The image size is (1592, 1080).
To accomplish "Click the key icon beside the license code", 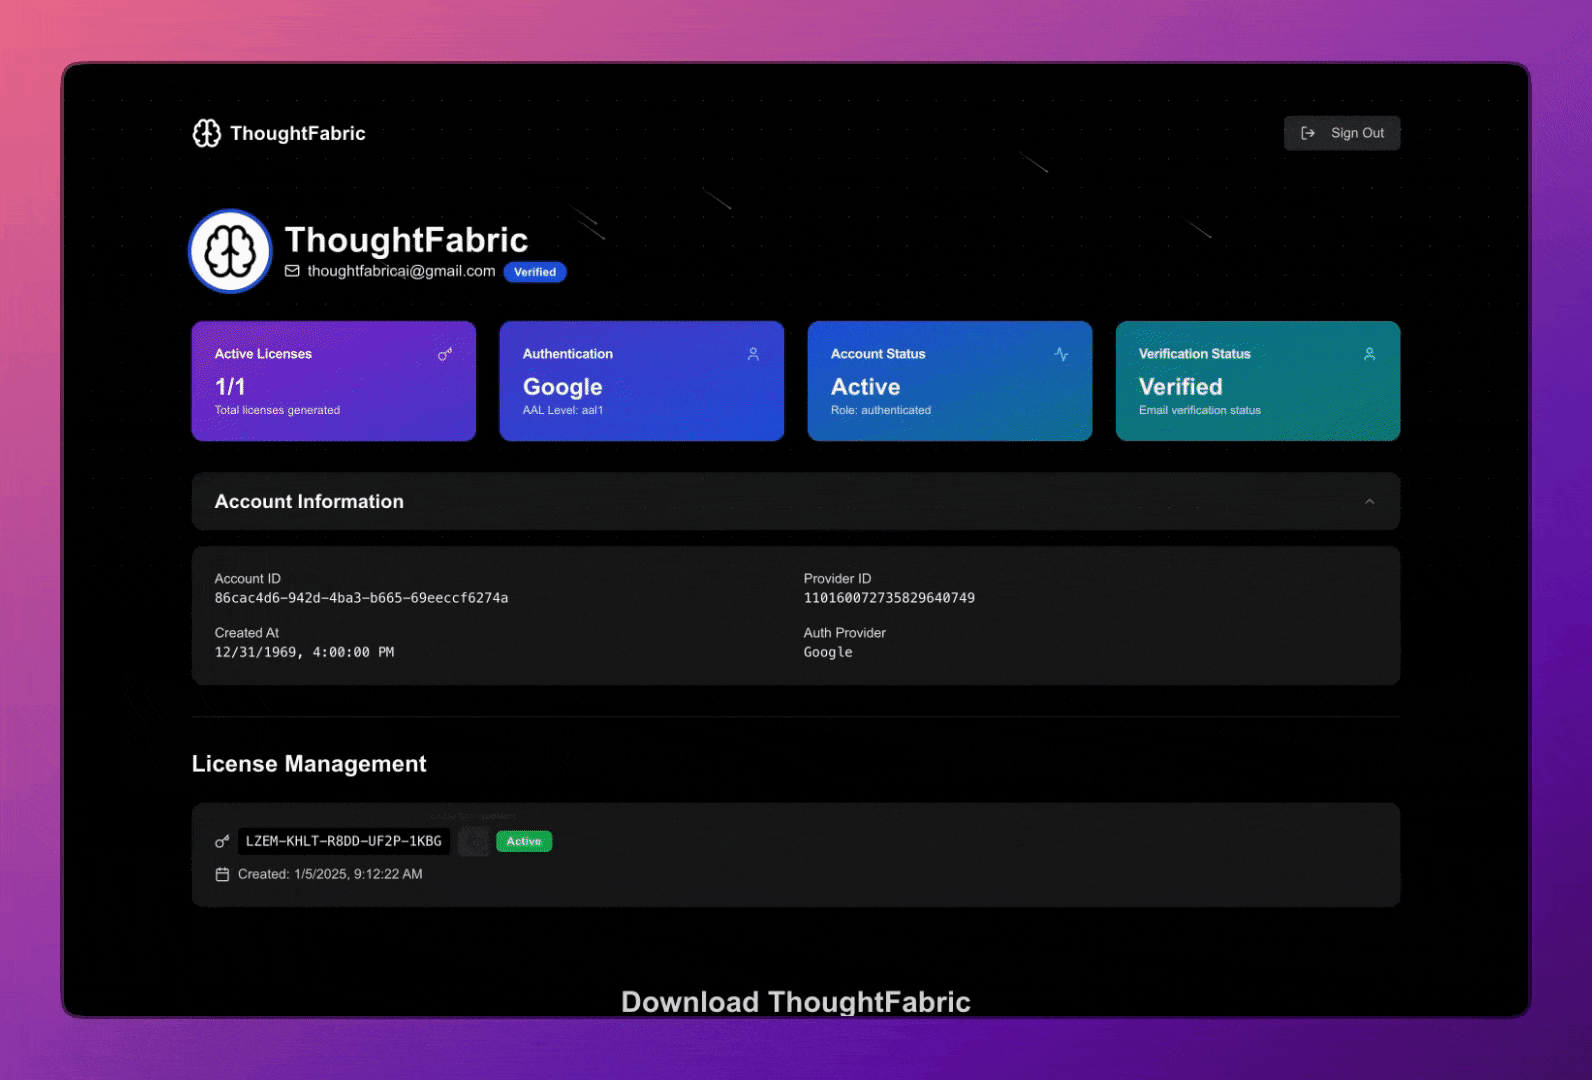I will [x=222, y=842].
